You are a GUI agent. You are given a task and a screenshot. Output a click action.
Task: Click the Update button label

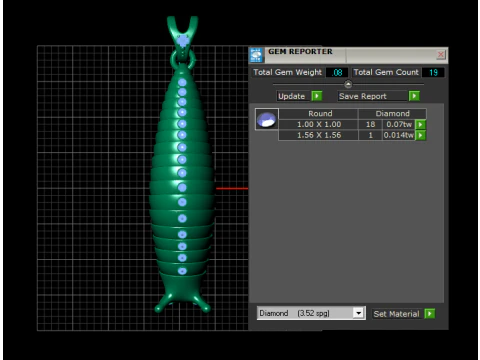[292, 96]
